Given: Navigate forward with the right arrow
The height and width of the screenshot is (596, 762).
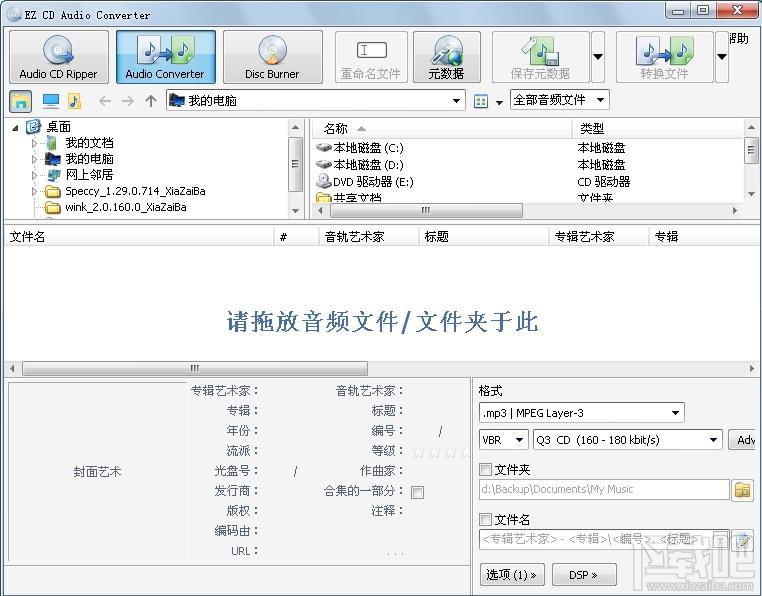Looking at the screenshot, I should pyautogui.click(x=128, y=101).
